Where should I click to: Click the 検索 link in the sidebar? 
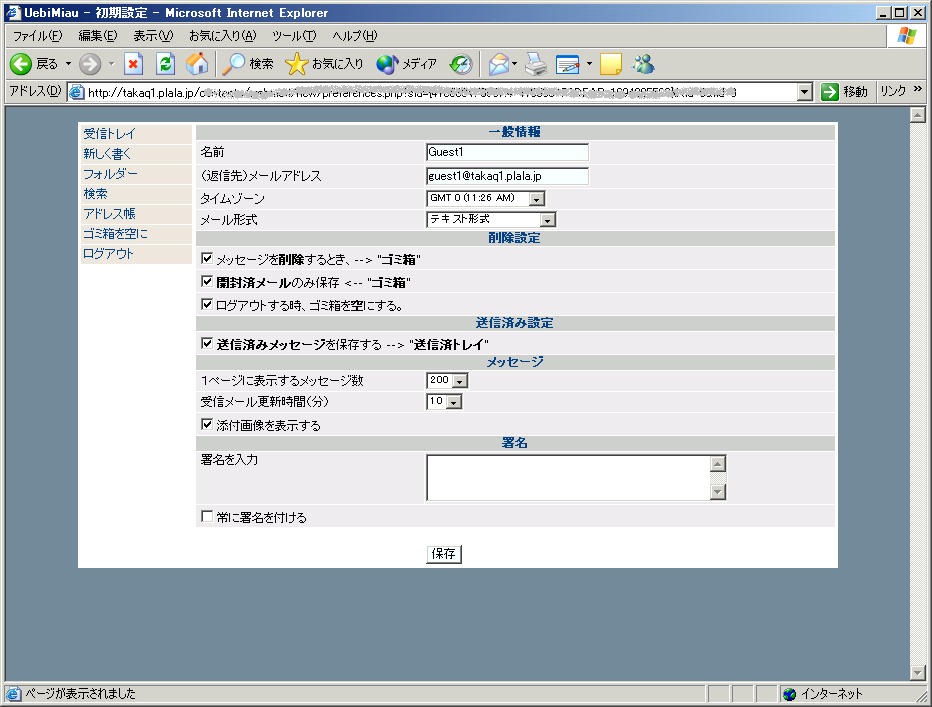[x=96, y=194]
